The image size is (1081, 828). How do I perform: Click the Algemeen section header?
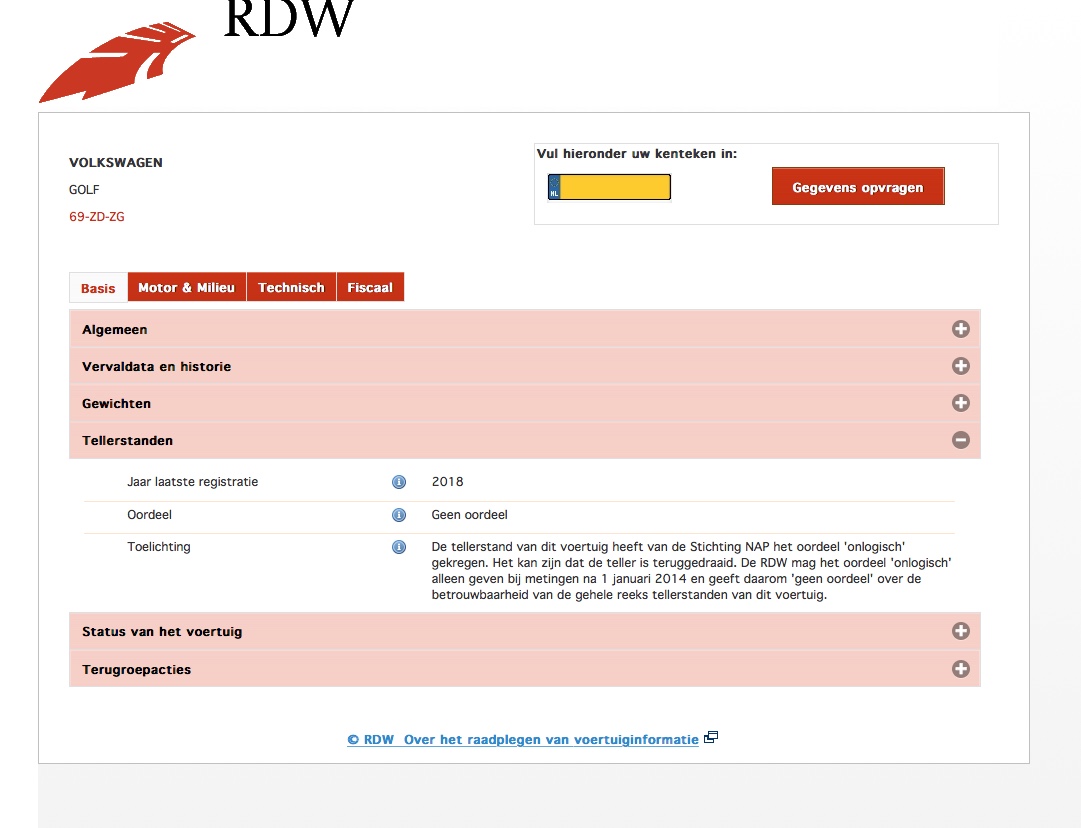[525, 329]
